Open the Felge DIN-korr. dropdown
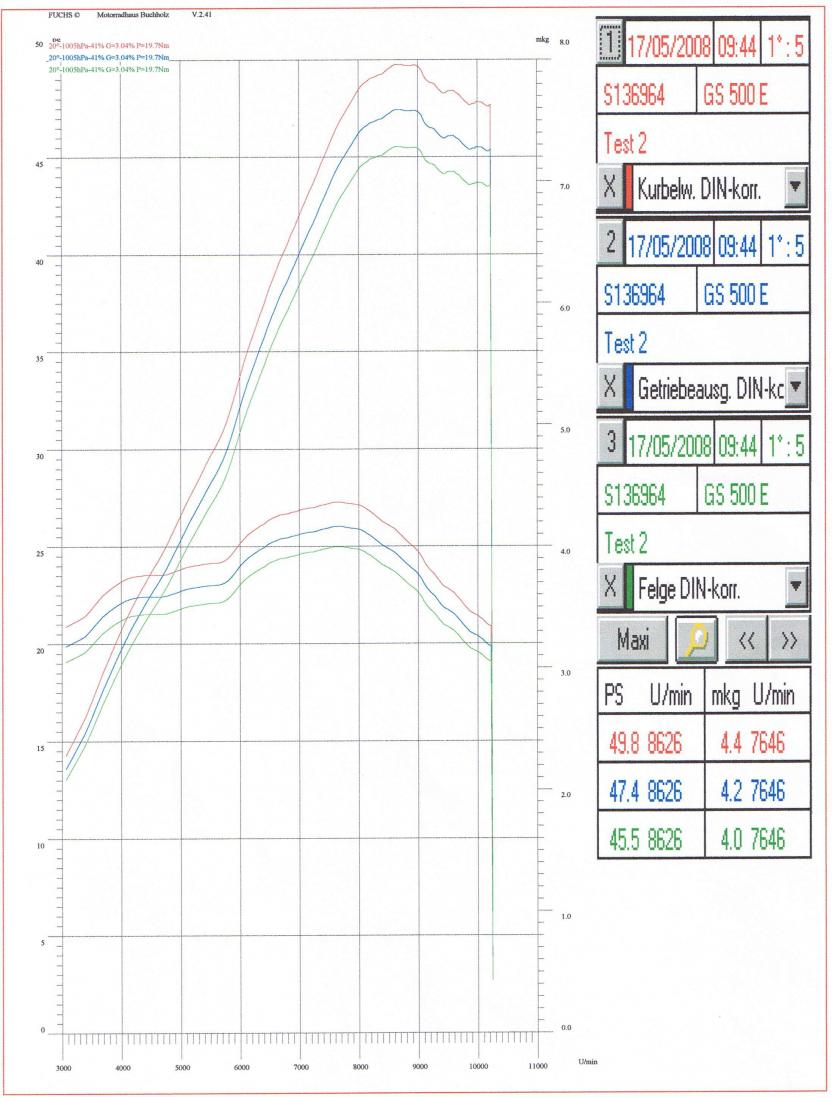The height and width of the screenshot is (1097, 832). tap(795, 589)
